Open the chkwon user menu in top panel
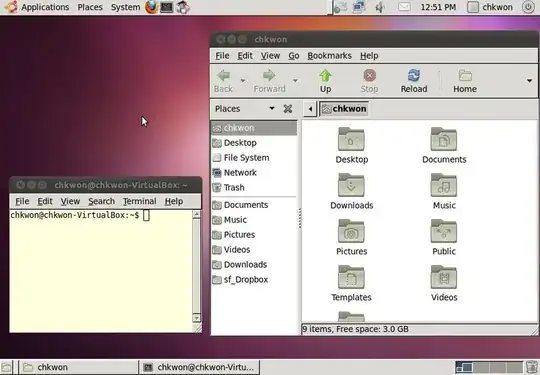The height and width of the screenshot is (375, 540). (x=490, y=7)
